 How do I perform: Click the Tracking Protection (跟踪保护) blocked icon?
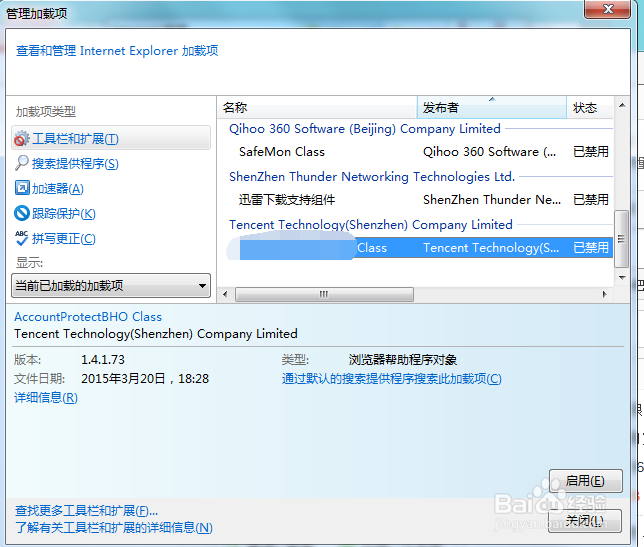[22, 213]
